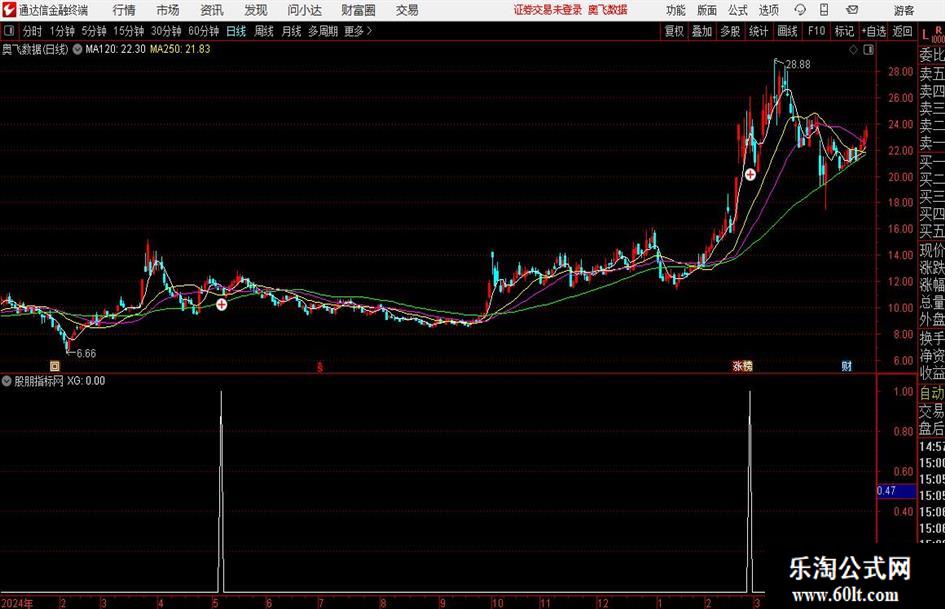Viewport: 945px width, 609px height.
Task: Open the 多周期 multi-period view
Action: pos(323,31)
